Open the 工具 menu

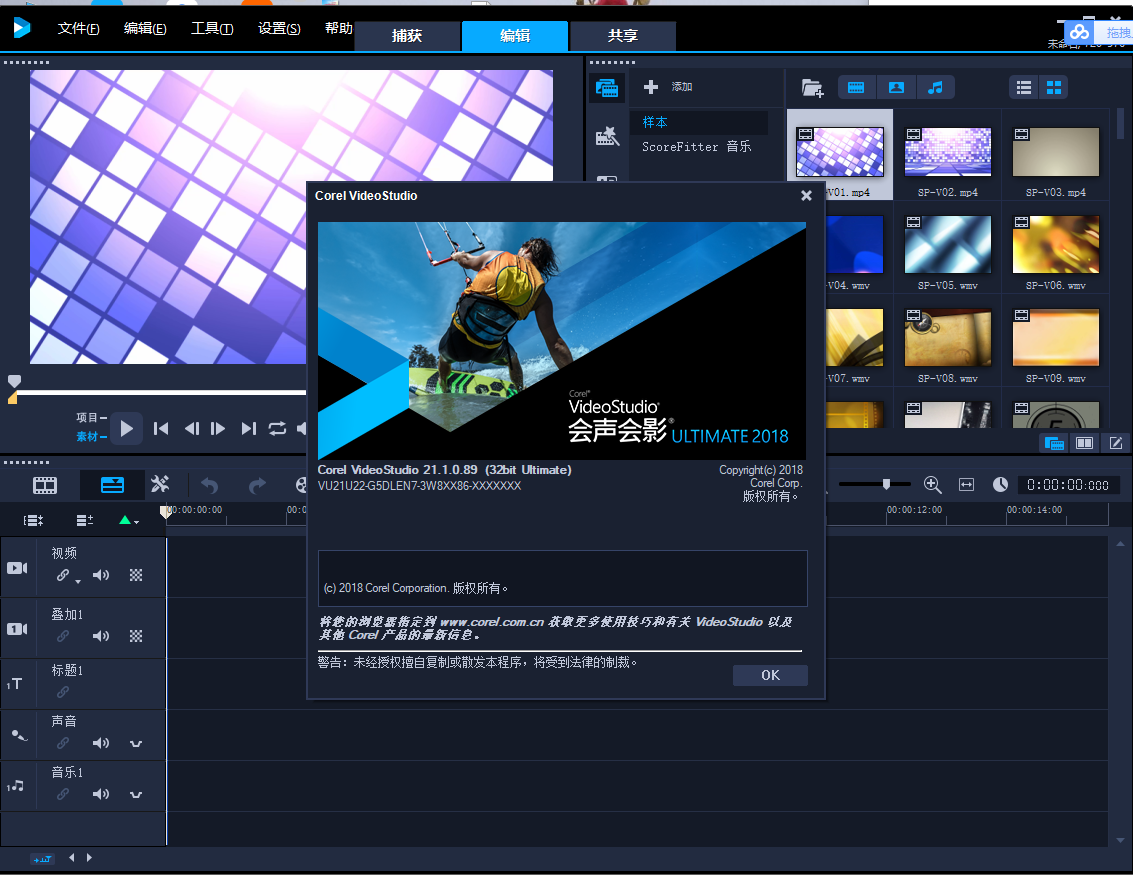pyautogui.click(x=212, y=28)
